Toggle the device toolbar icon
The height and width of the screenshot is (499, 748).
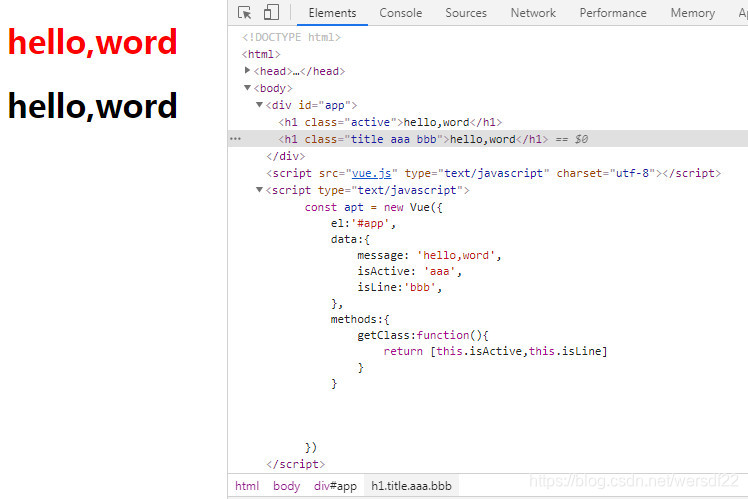(x=271, y=12)
